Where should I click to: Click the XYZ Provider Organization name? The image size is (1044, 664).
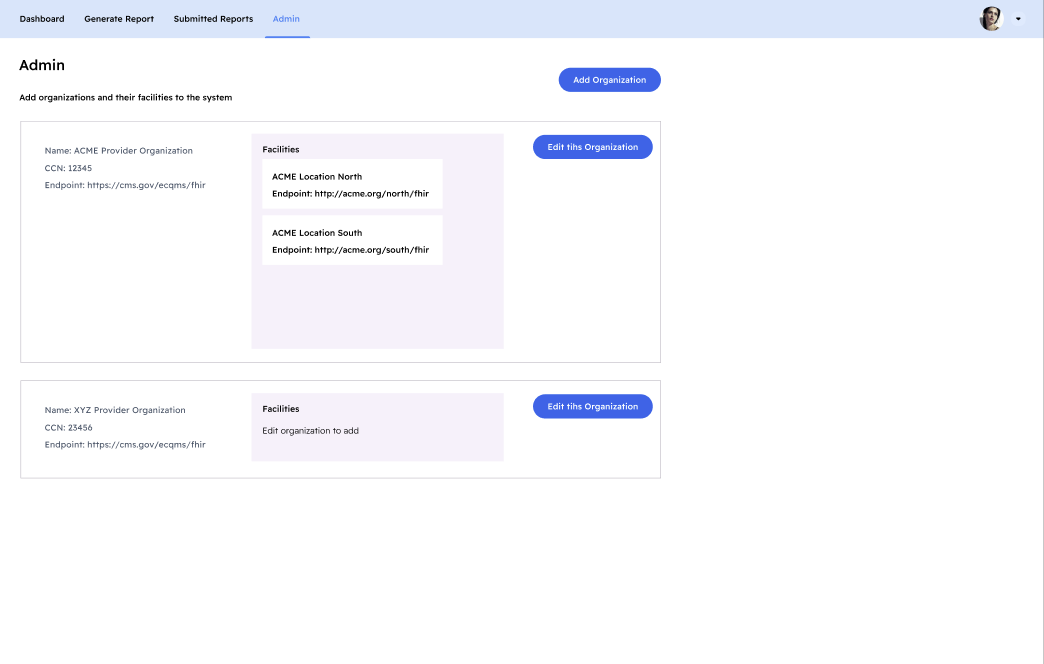[x=129, y=410]
